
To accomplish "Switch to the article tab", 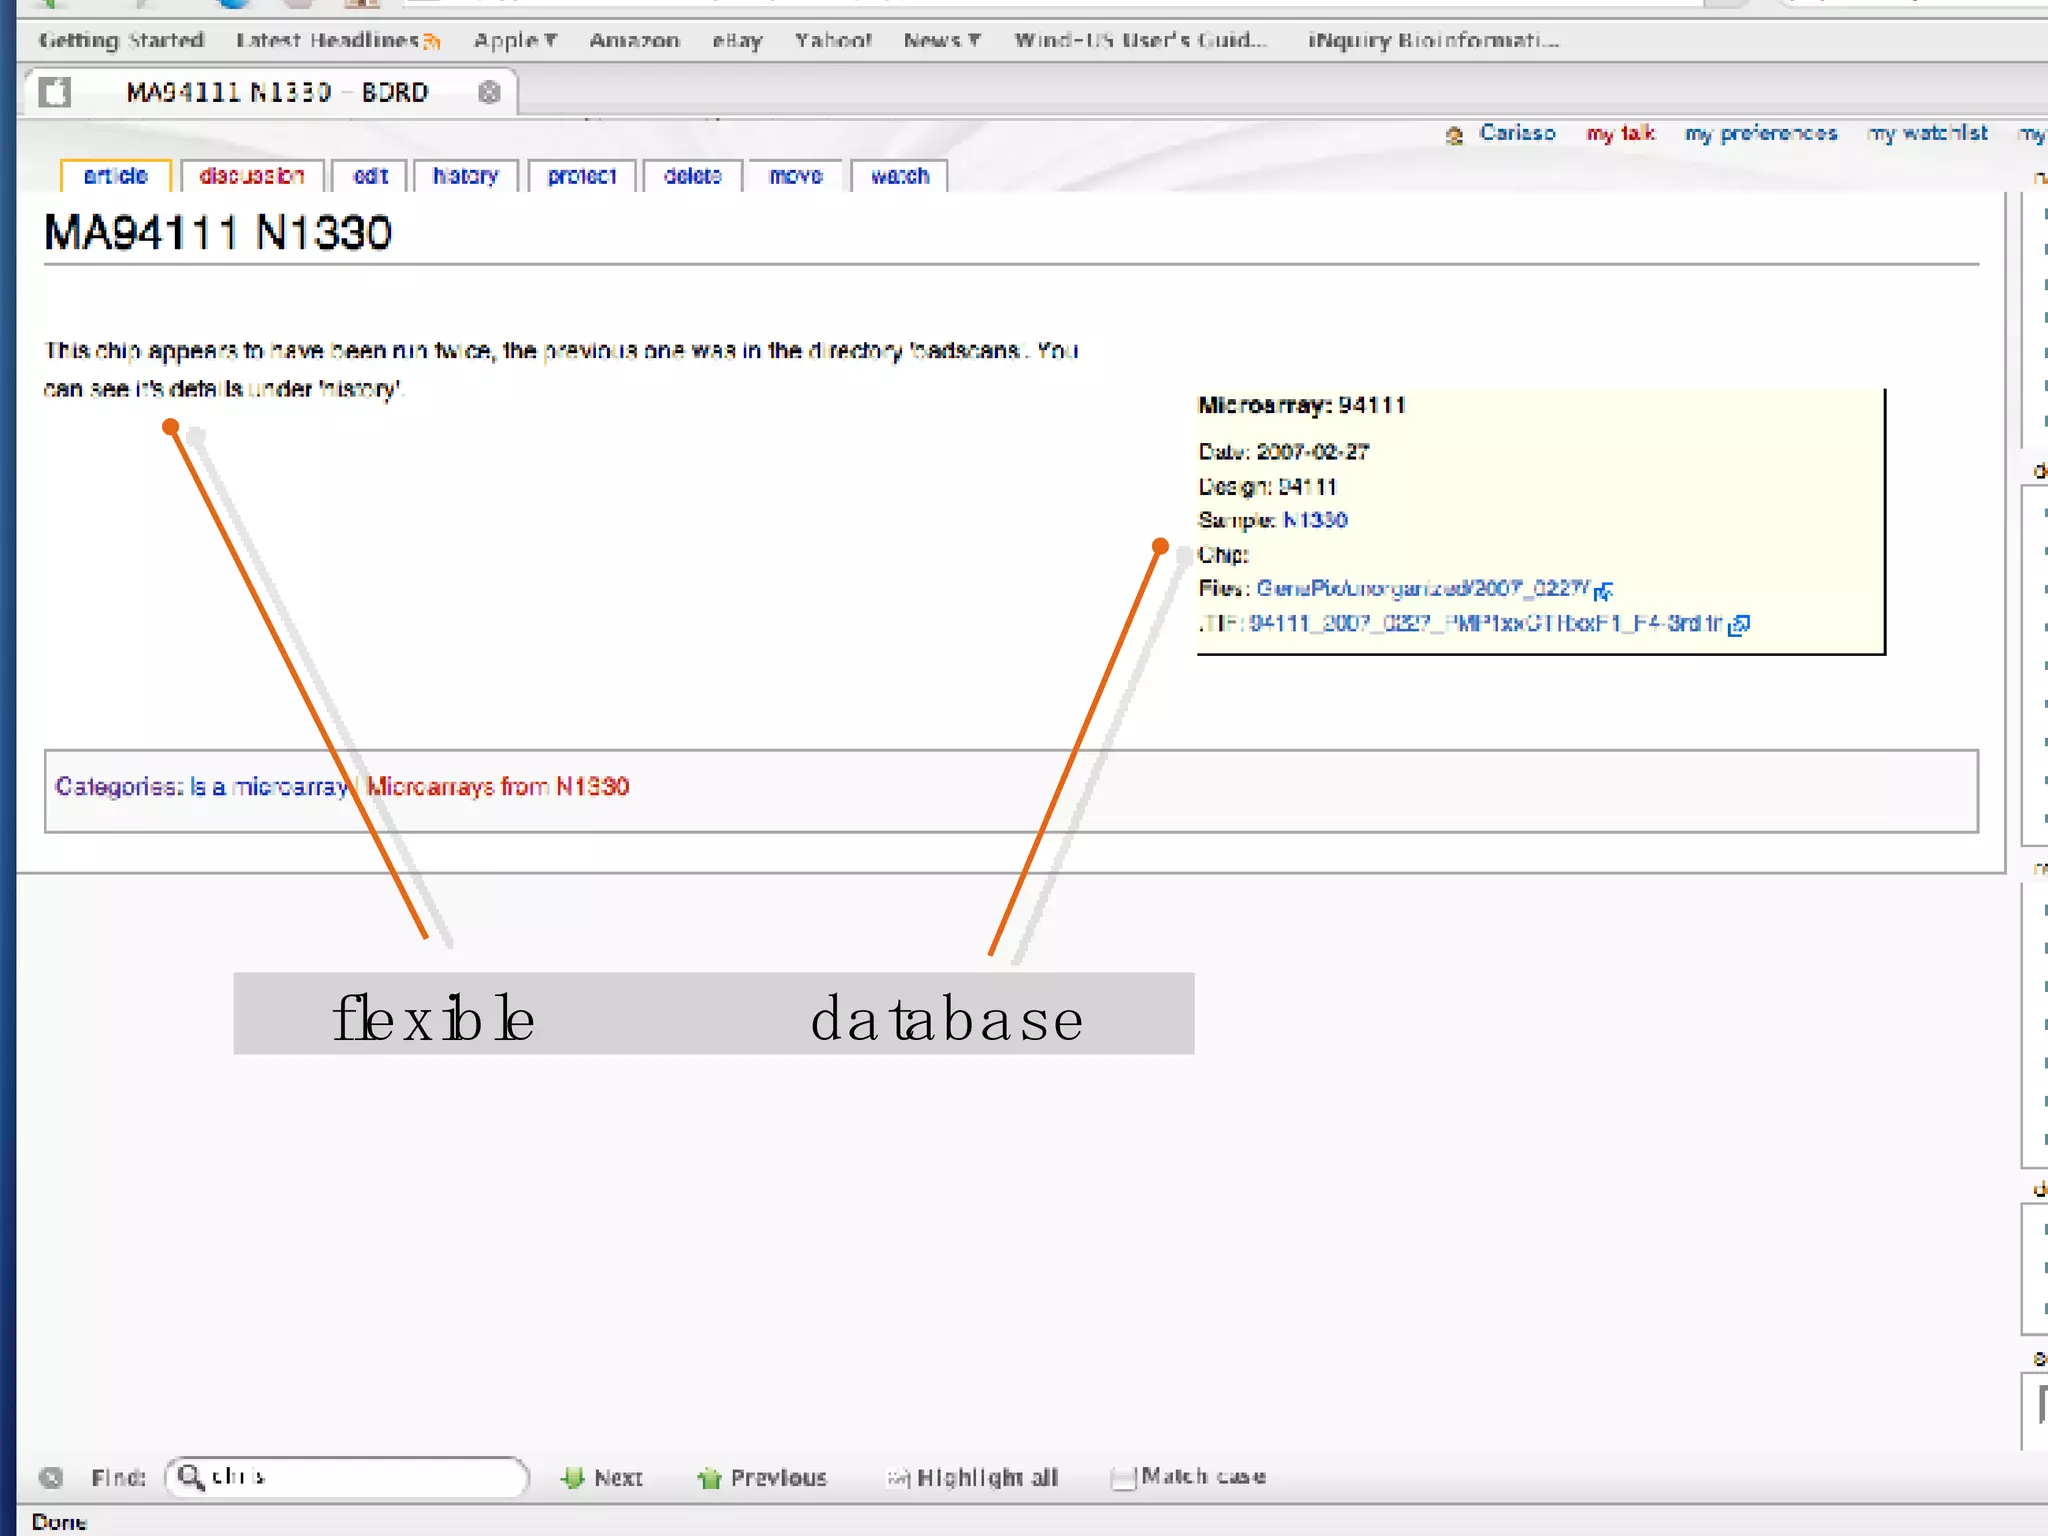I will [116, 176].
